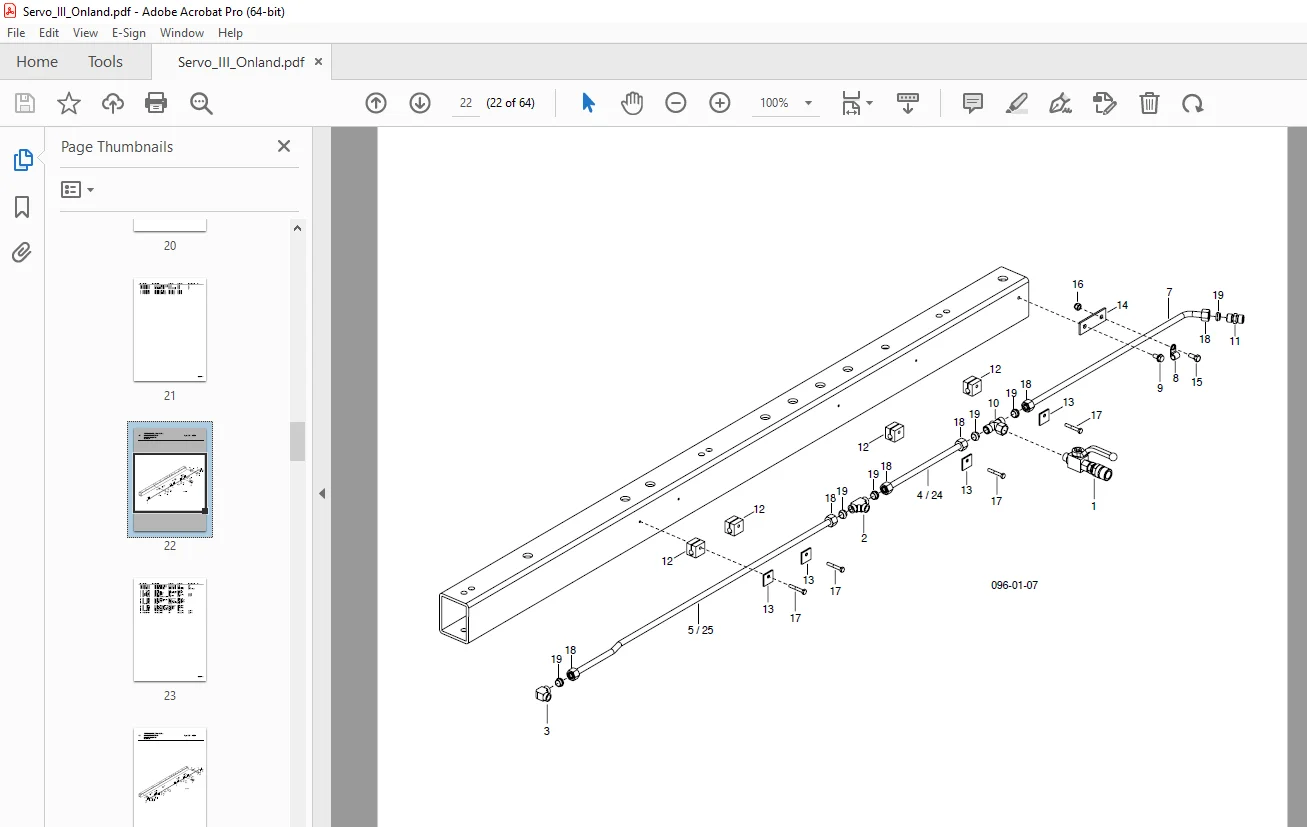Image resolution: width=1307 pixels, height=827 pixels.
Task: Bookmark this file with the star icon
Action: (x=69, y=103)
